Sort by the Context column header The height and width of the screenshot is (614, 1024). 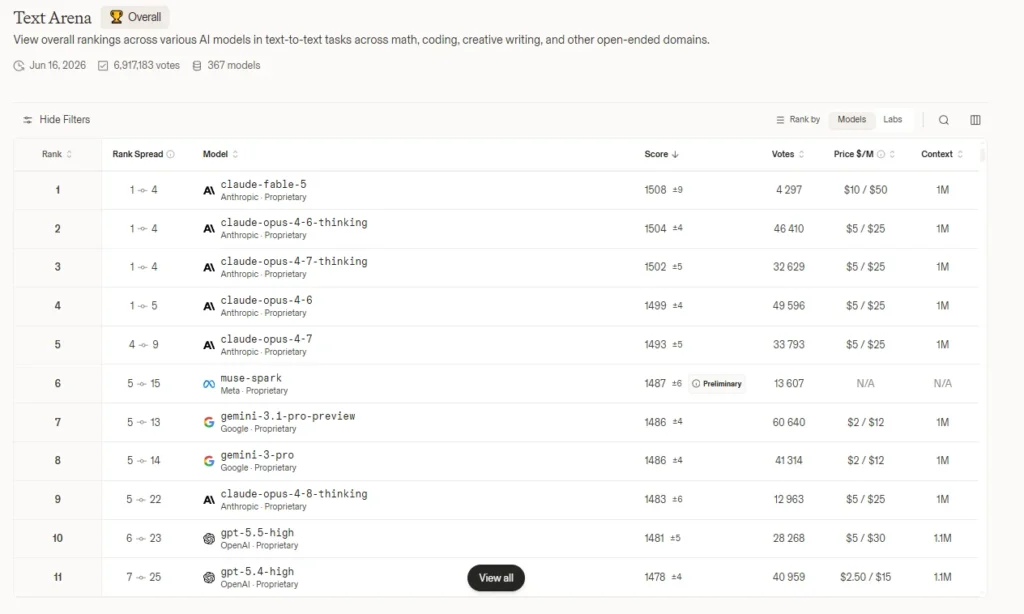pos(942,154)
